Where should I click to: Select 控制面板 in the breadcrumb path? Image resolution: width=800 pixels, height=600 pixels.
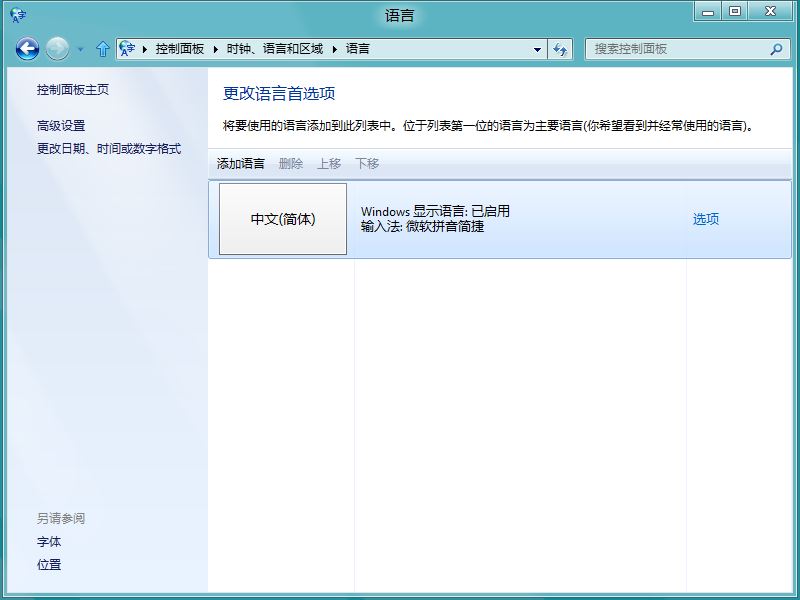180,49
